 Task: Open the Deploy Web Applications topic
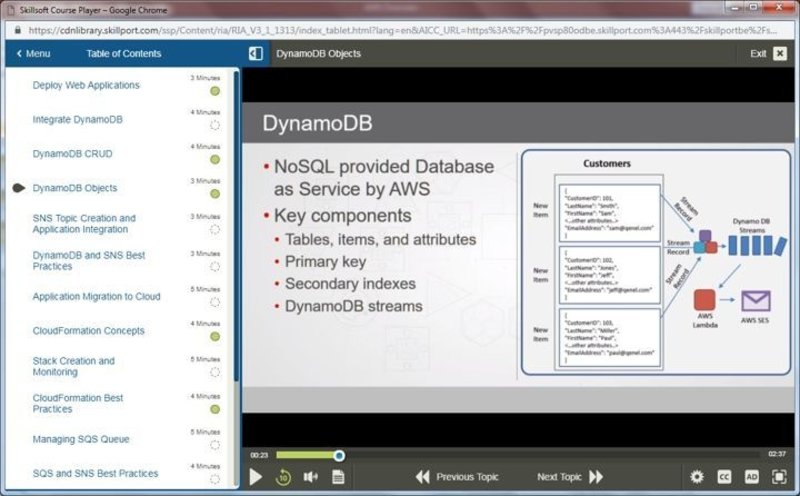[86, 85]
